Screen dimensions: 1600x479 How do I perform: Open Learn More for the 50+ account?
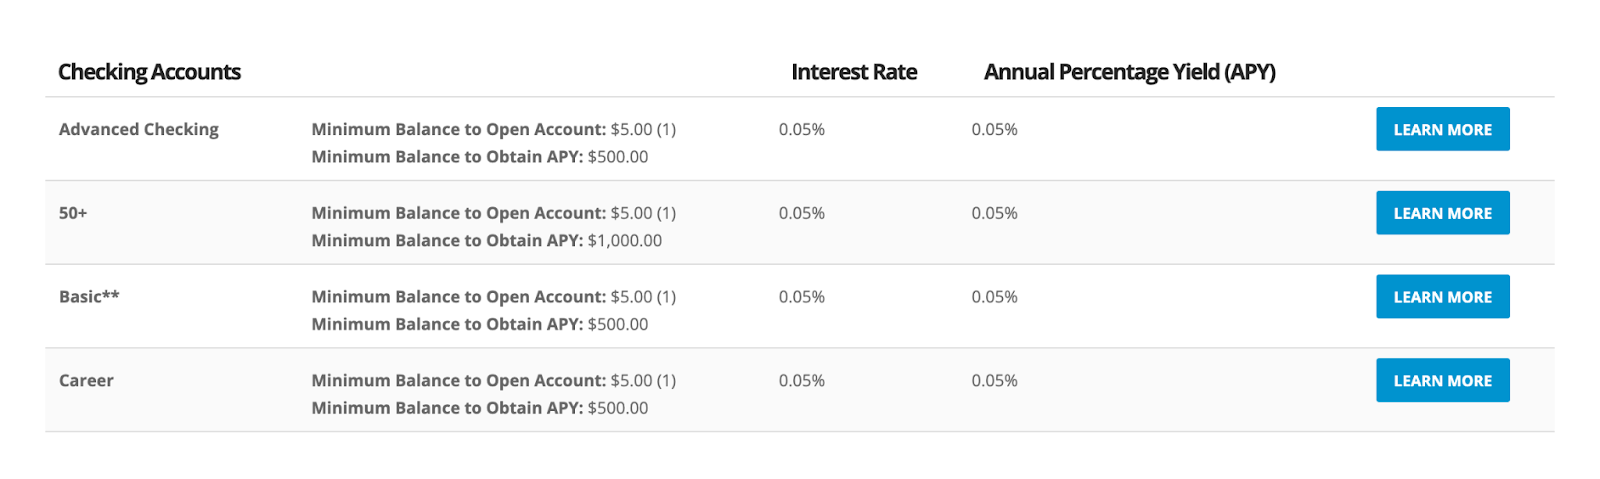[1442, 213]
